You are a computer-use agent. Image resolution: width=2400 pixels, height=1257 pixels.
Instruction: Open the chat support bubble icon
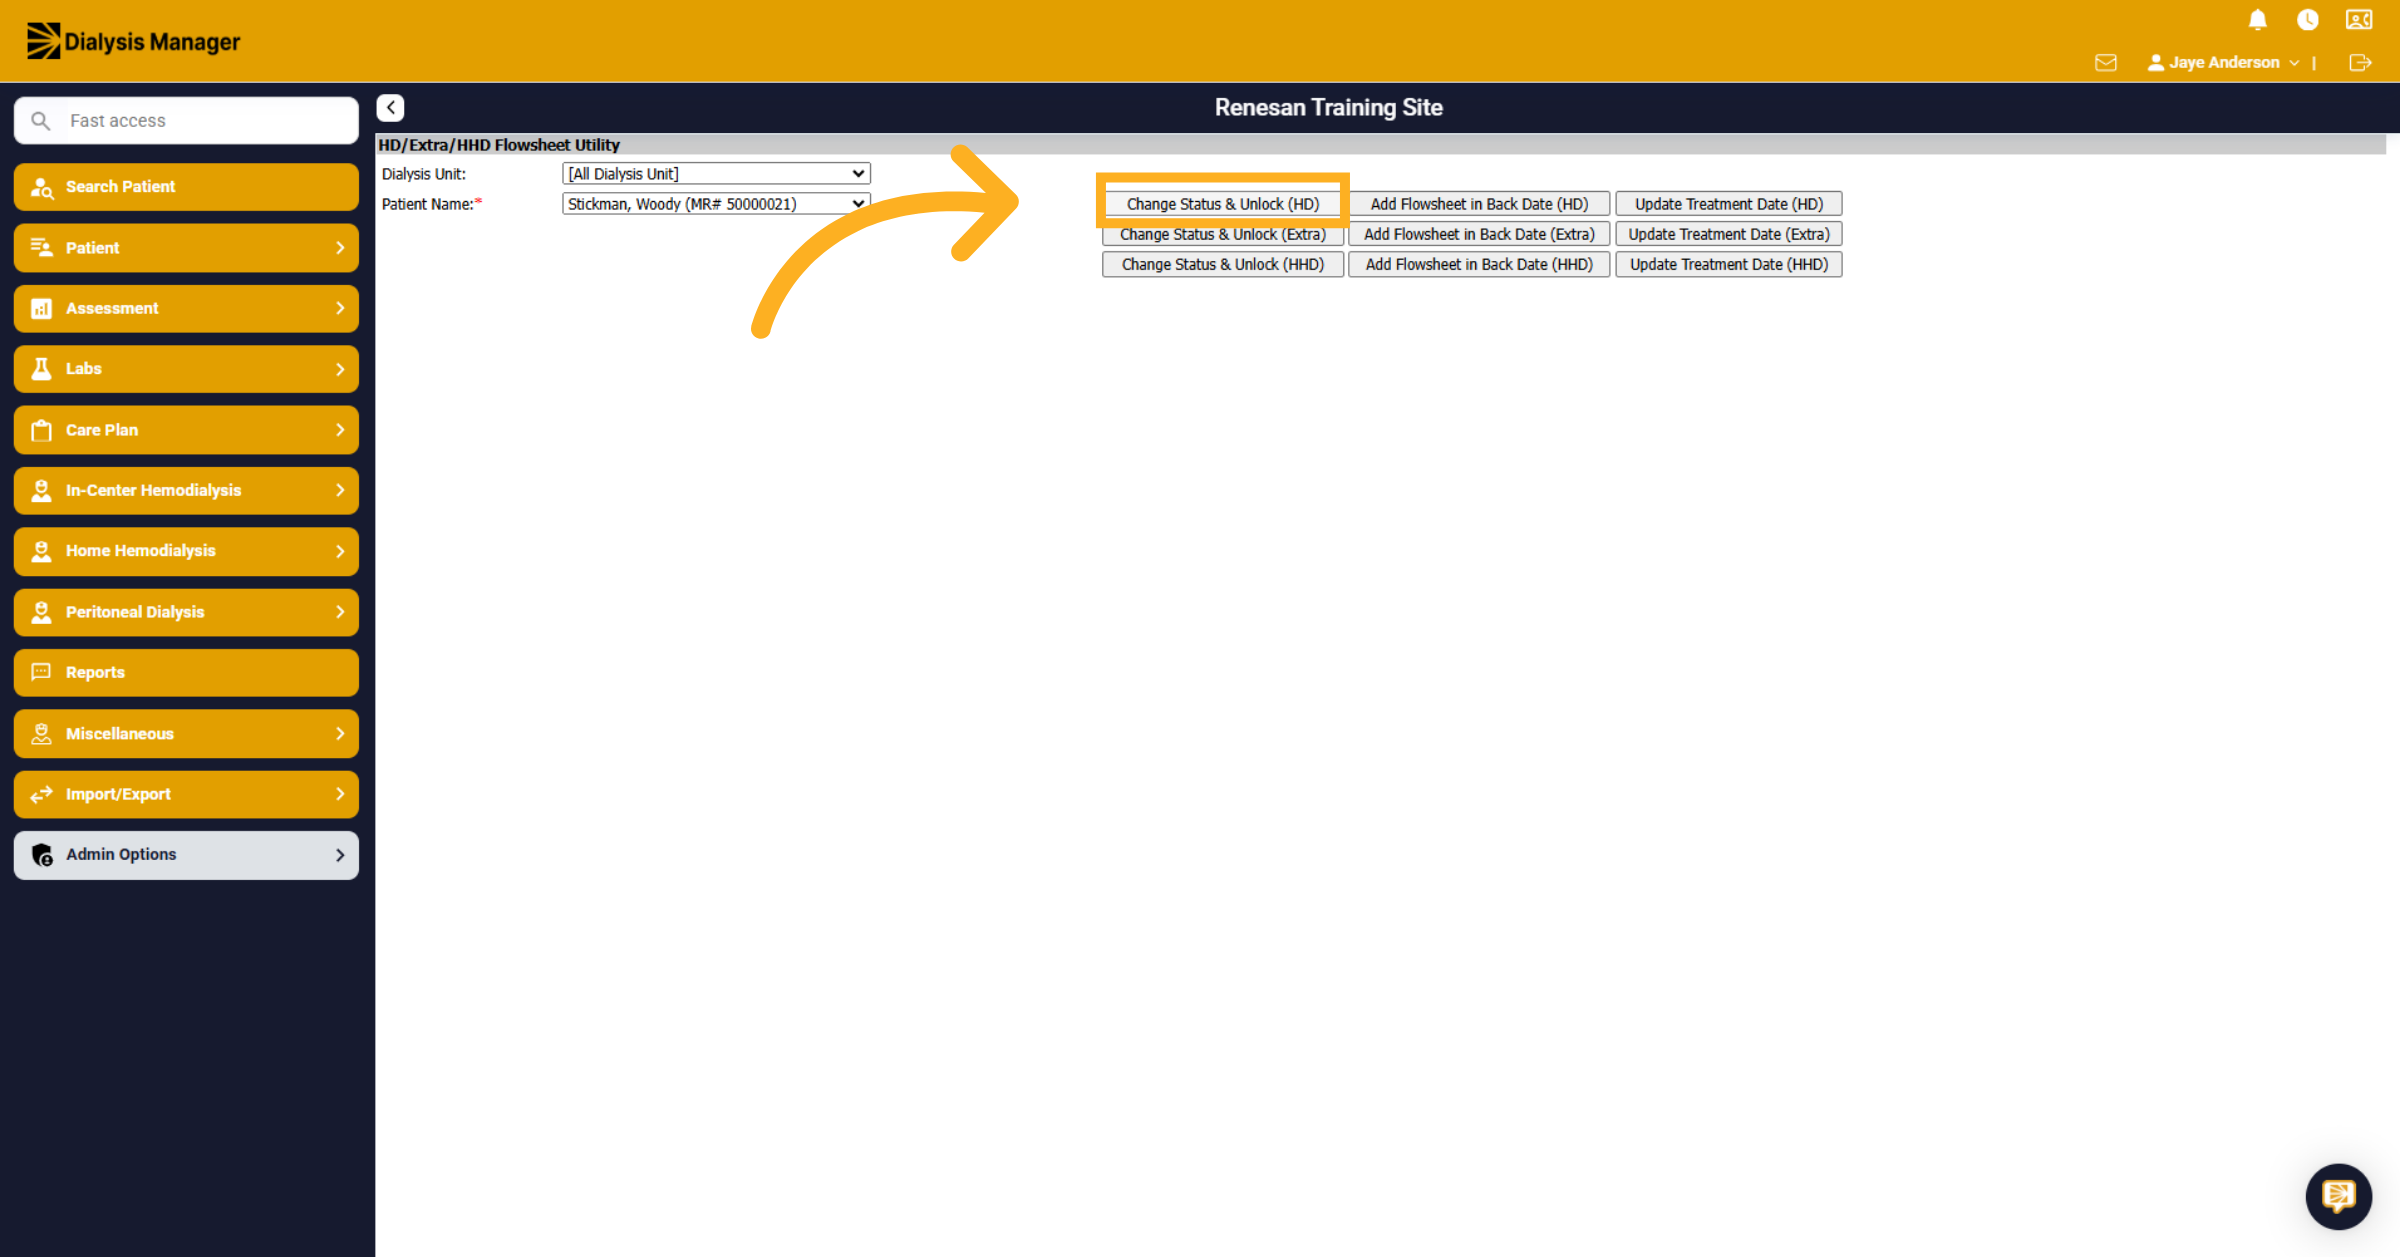click(2338, 1195)
